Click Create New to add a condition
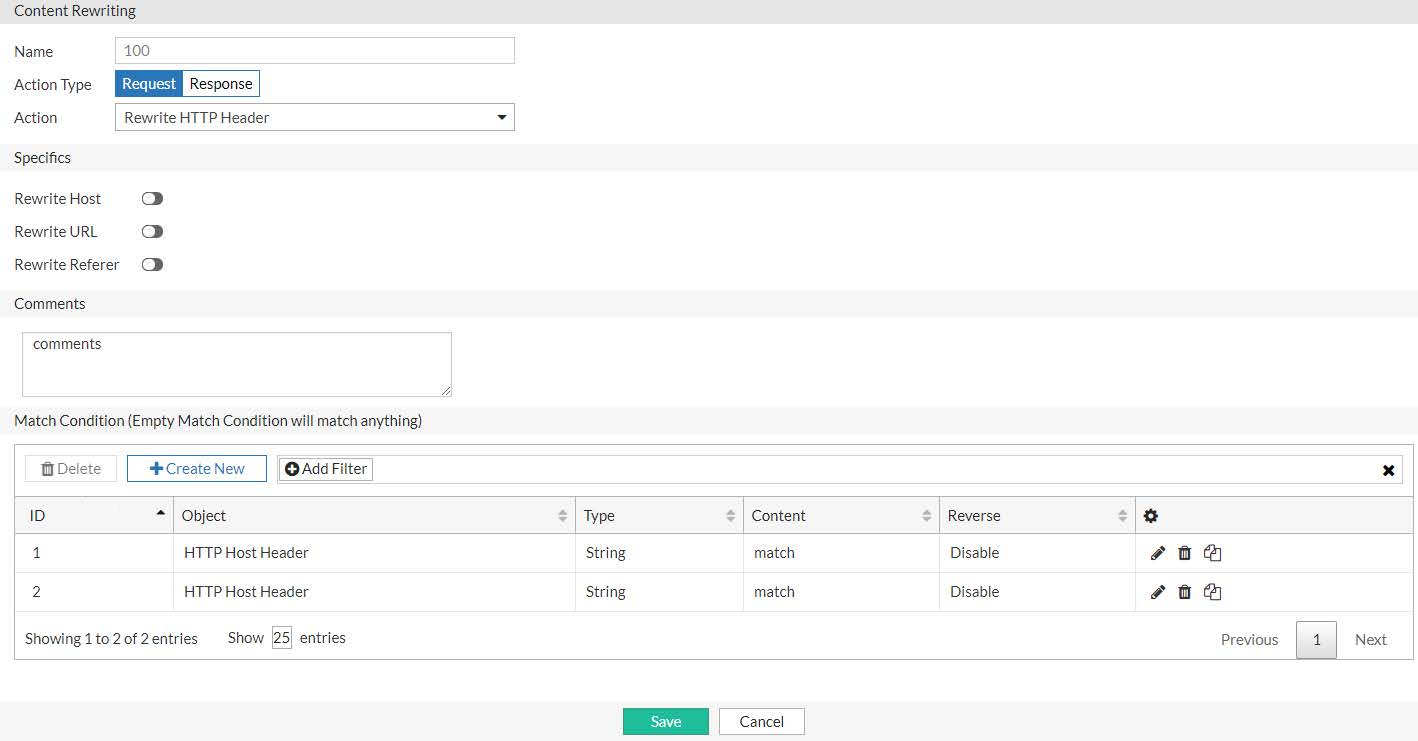This screenshot has height=741, width=1418. 196,468
